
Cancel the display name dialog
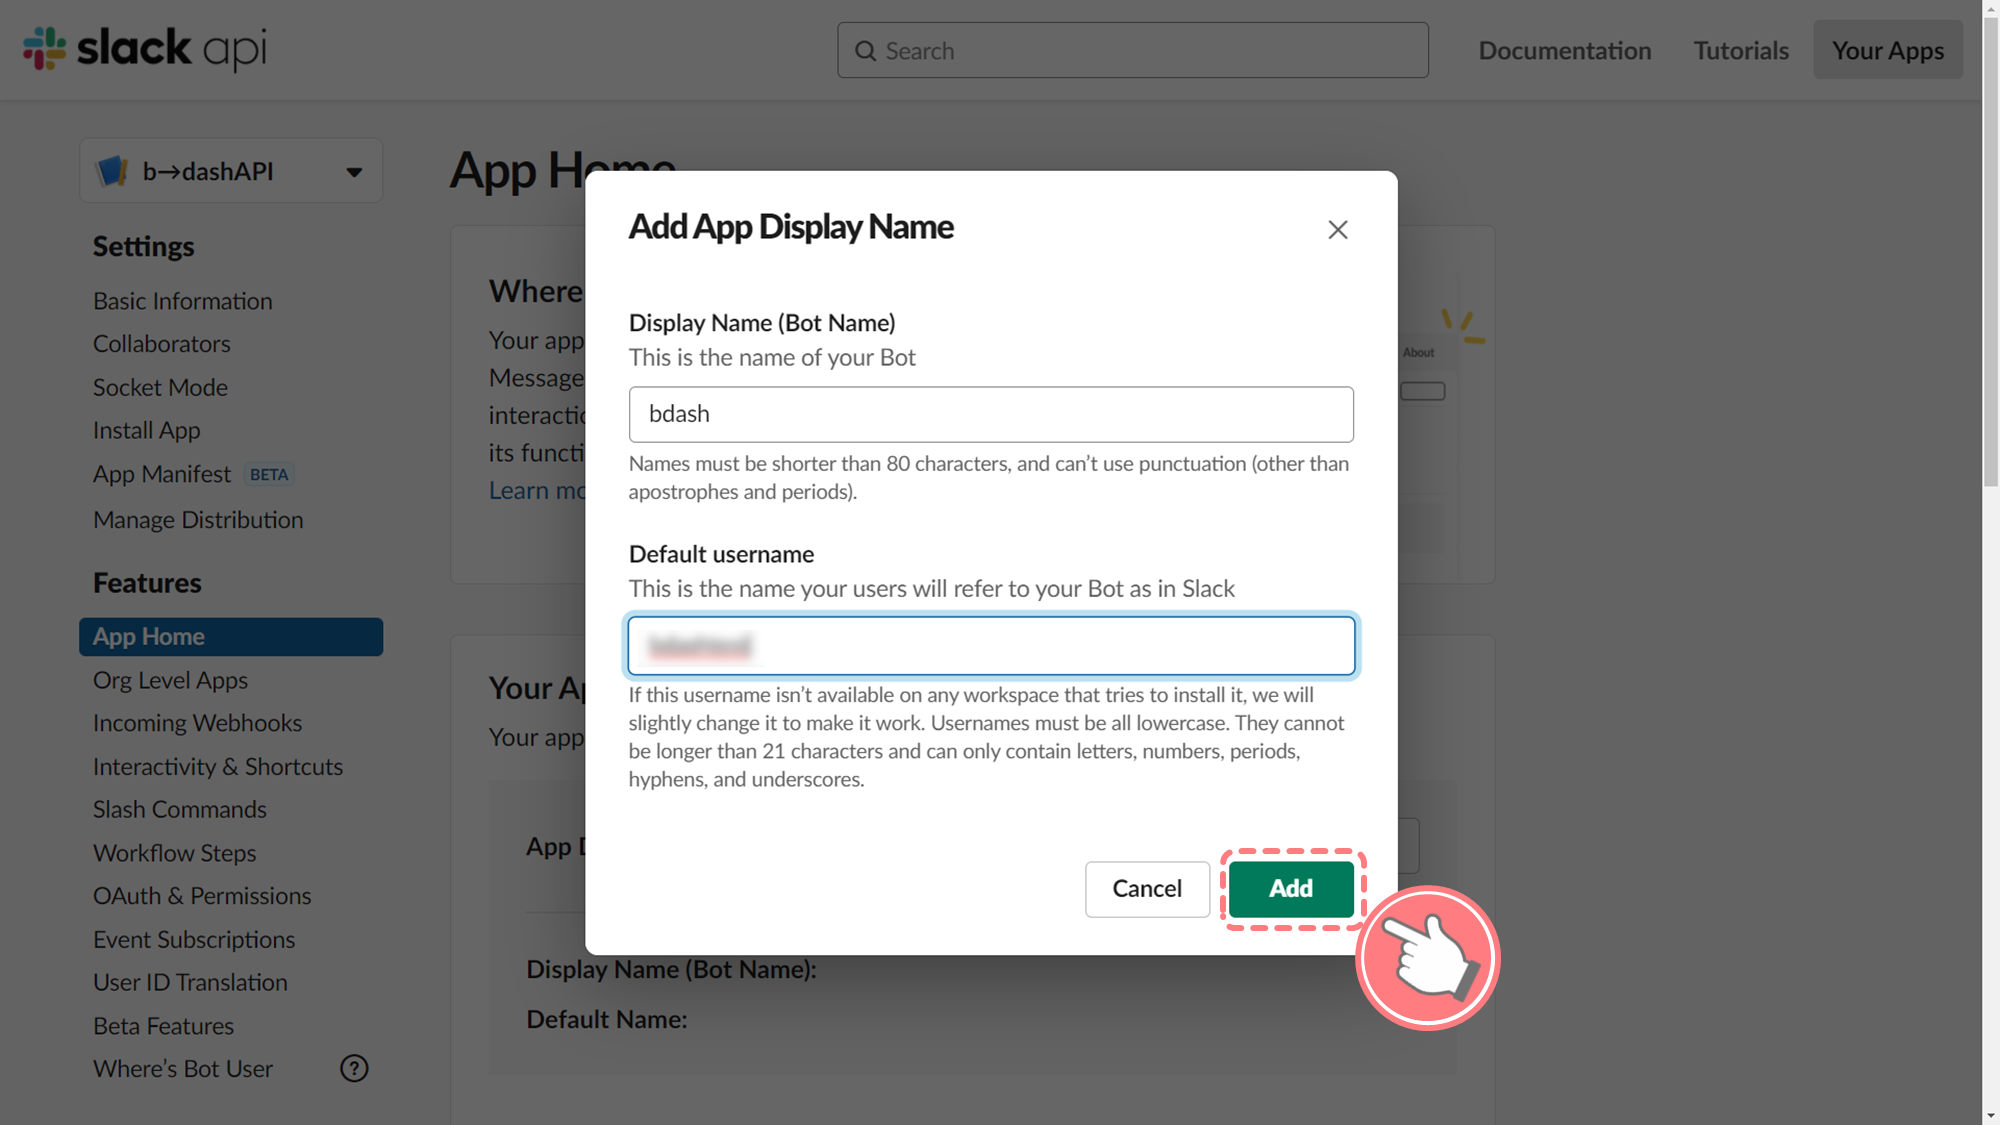click(1147, 889)
